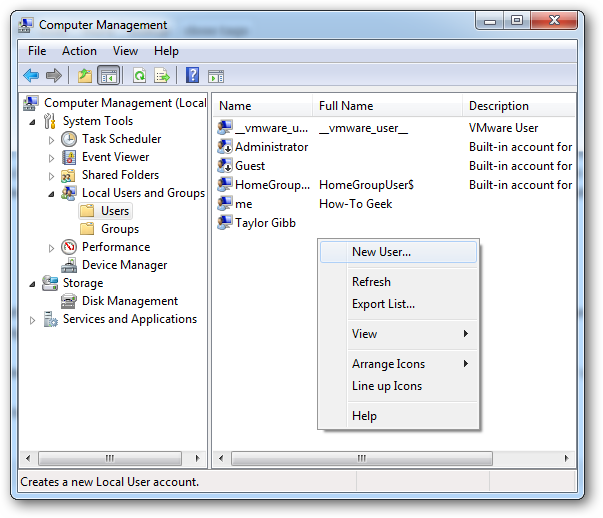Click the Groups folder icon
This screenshot has width=603, height=518.
(x=87, y=229)
